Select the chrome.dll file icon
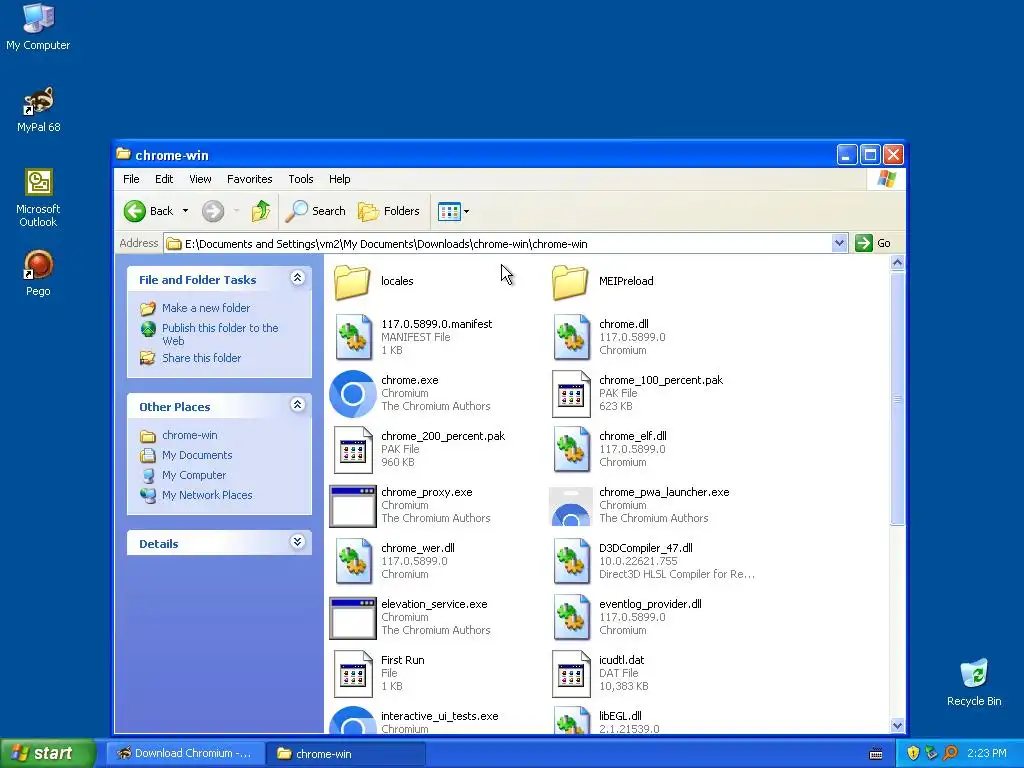The height and width of the screenshot is (768, 1024). point(571,337)
